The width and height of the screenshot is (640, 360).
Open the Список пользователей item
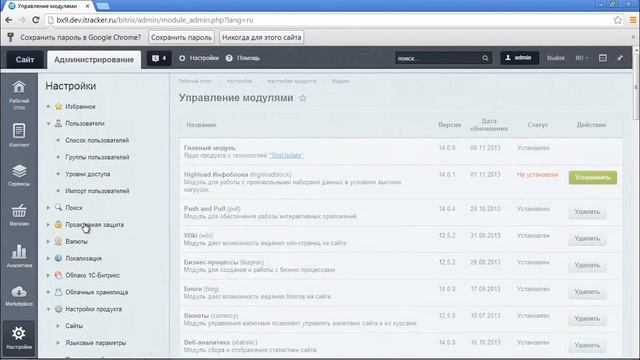click(97, 140)
